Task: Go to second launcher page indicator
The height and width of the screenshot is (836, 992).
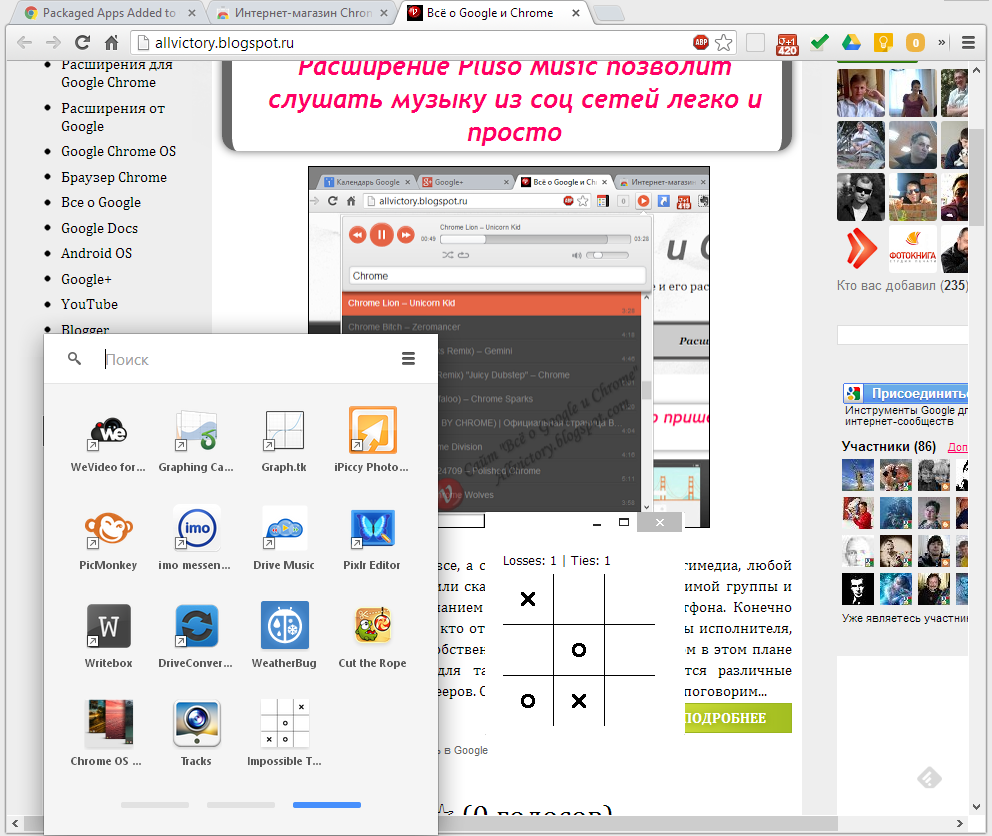Action: coord(241,805)
